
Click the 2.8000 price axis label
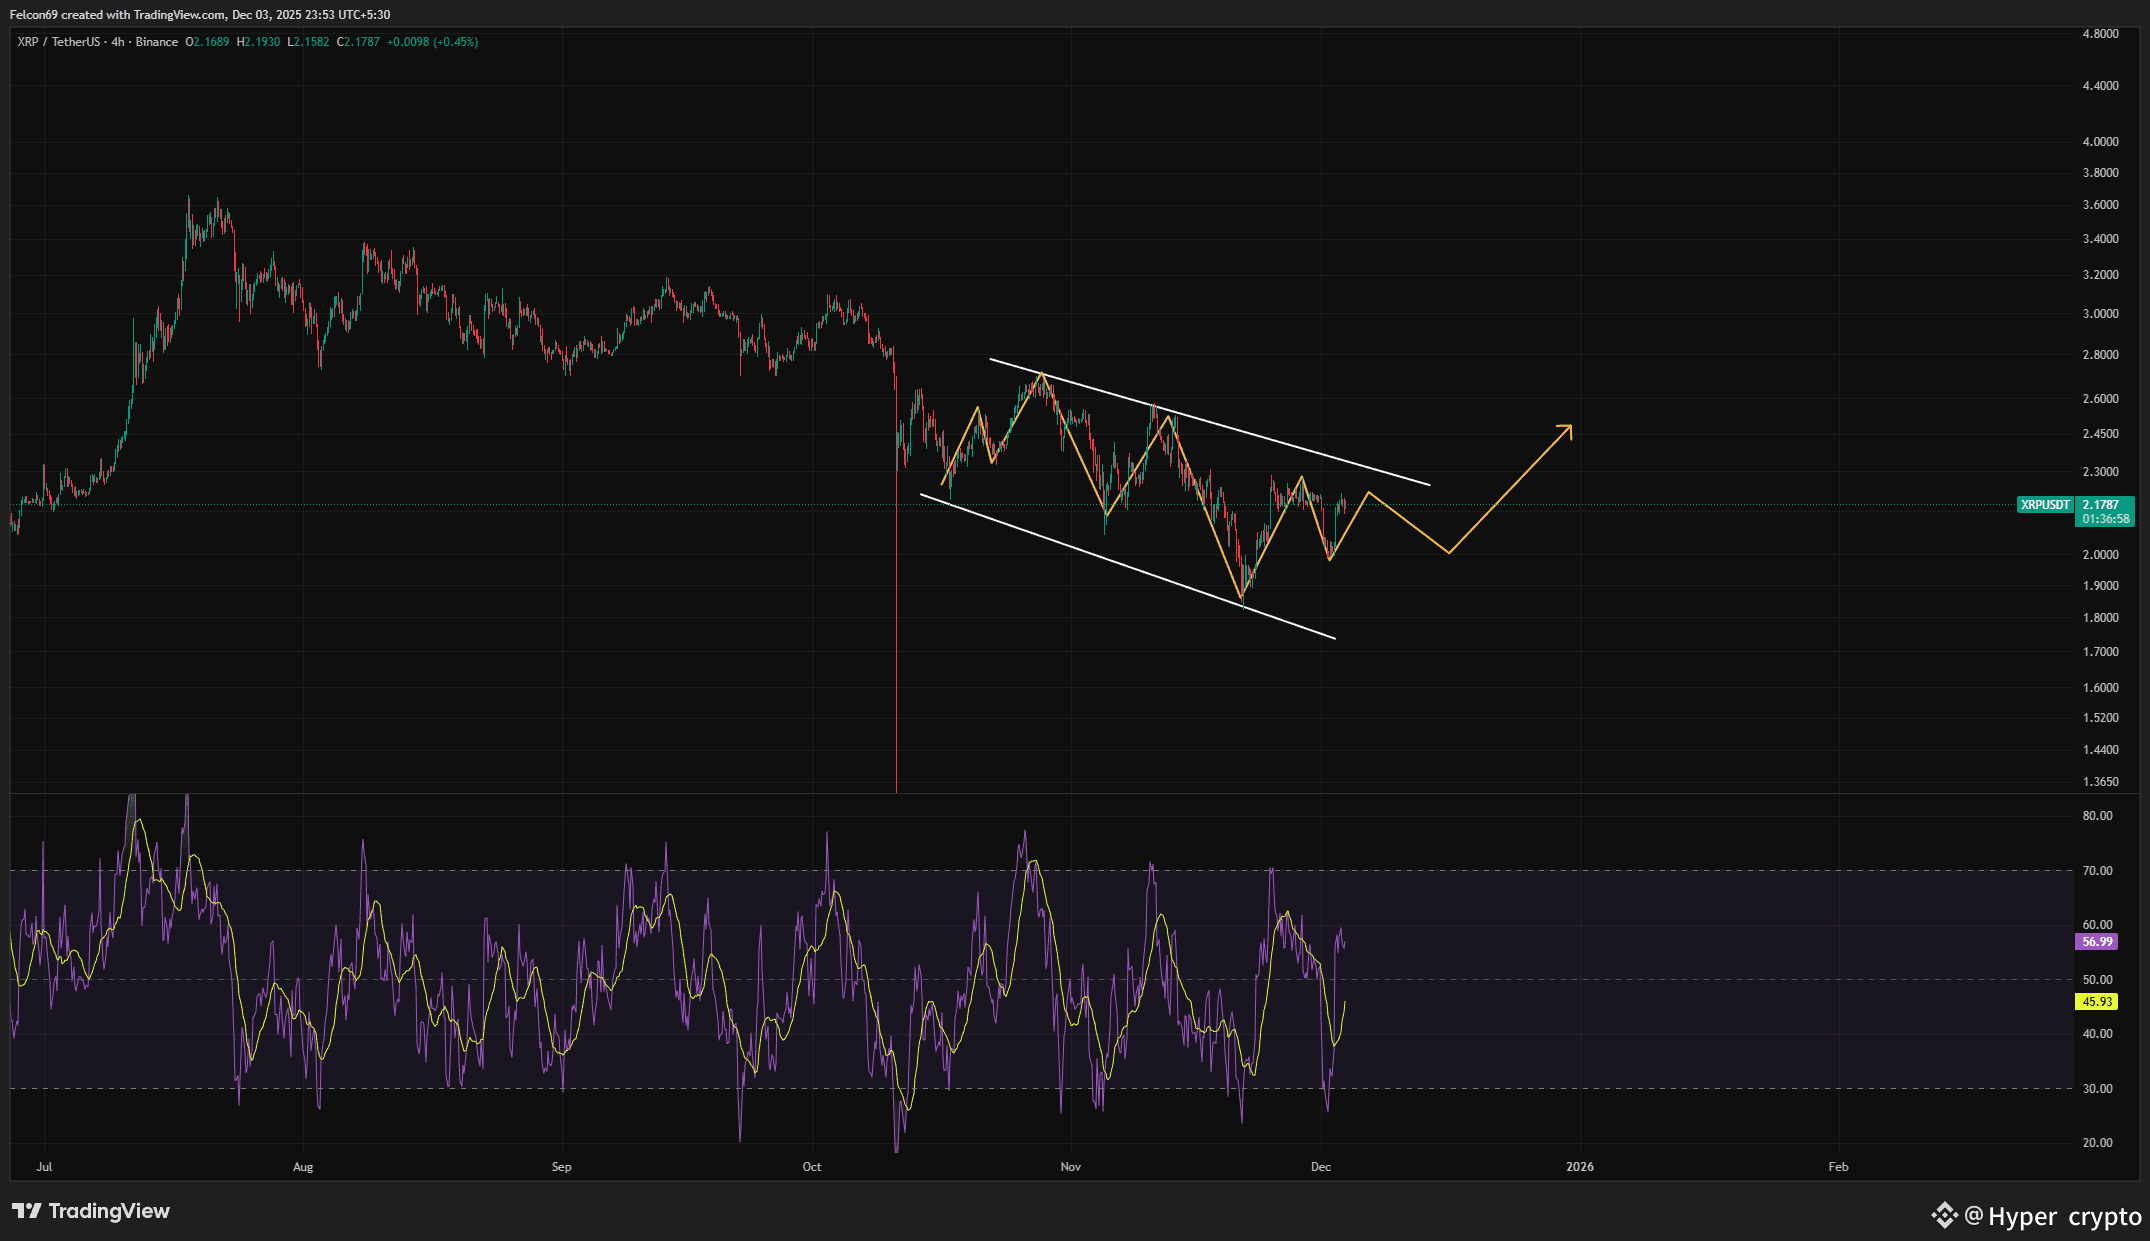pos(2100,355)
